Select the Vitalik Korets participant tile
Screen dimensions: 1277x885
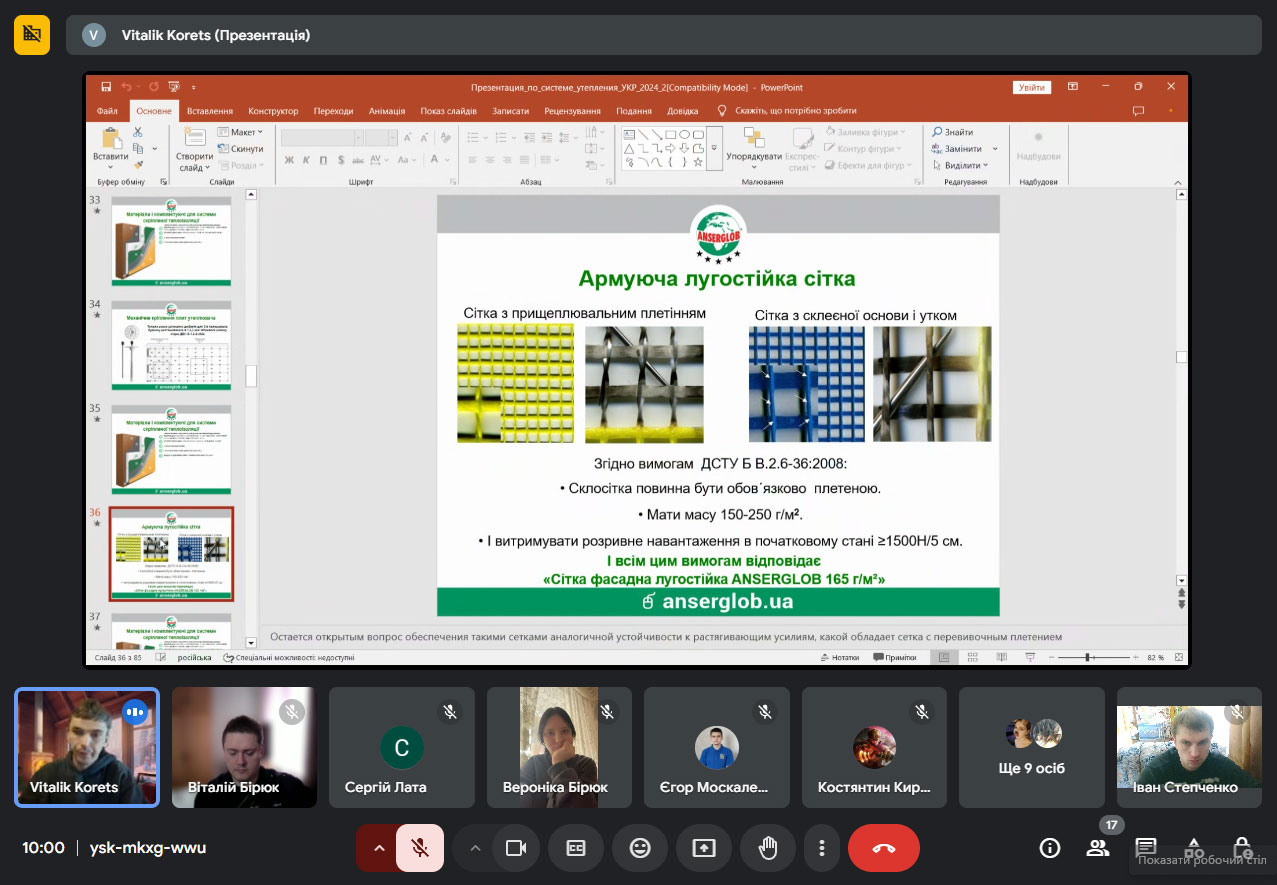(87, 747)
